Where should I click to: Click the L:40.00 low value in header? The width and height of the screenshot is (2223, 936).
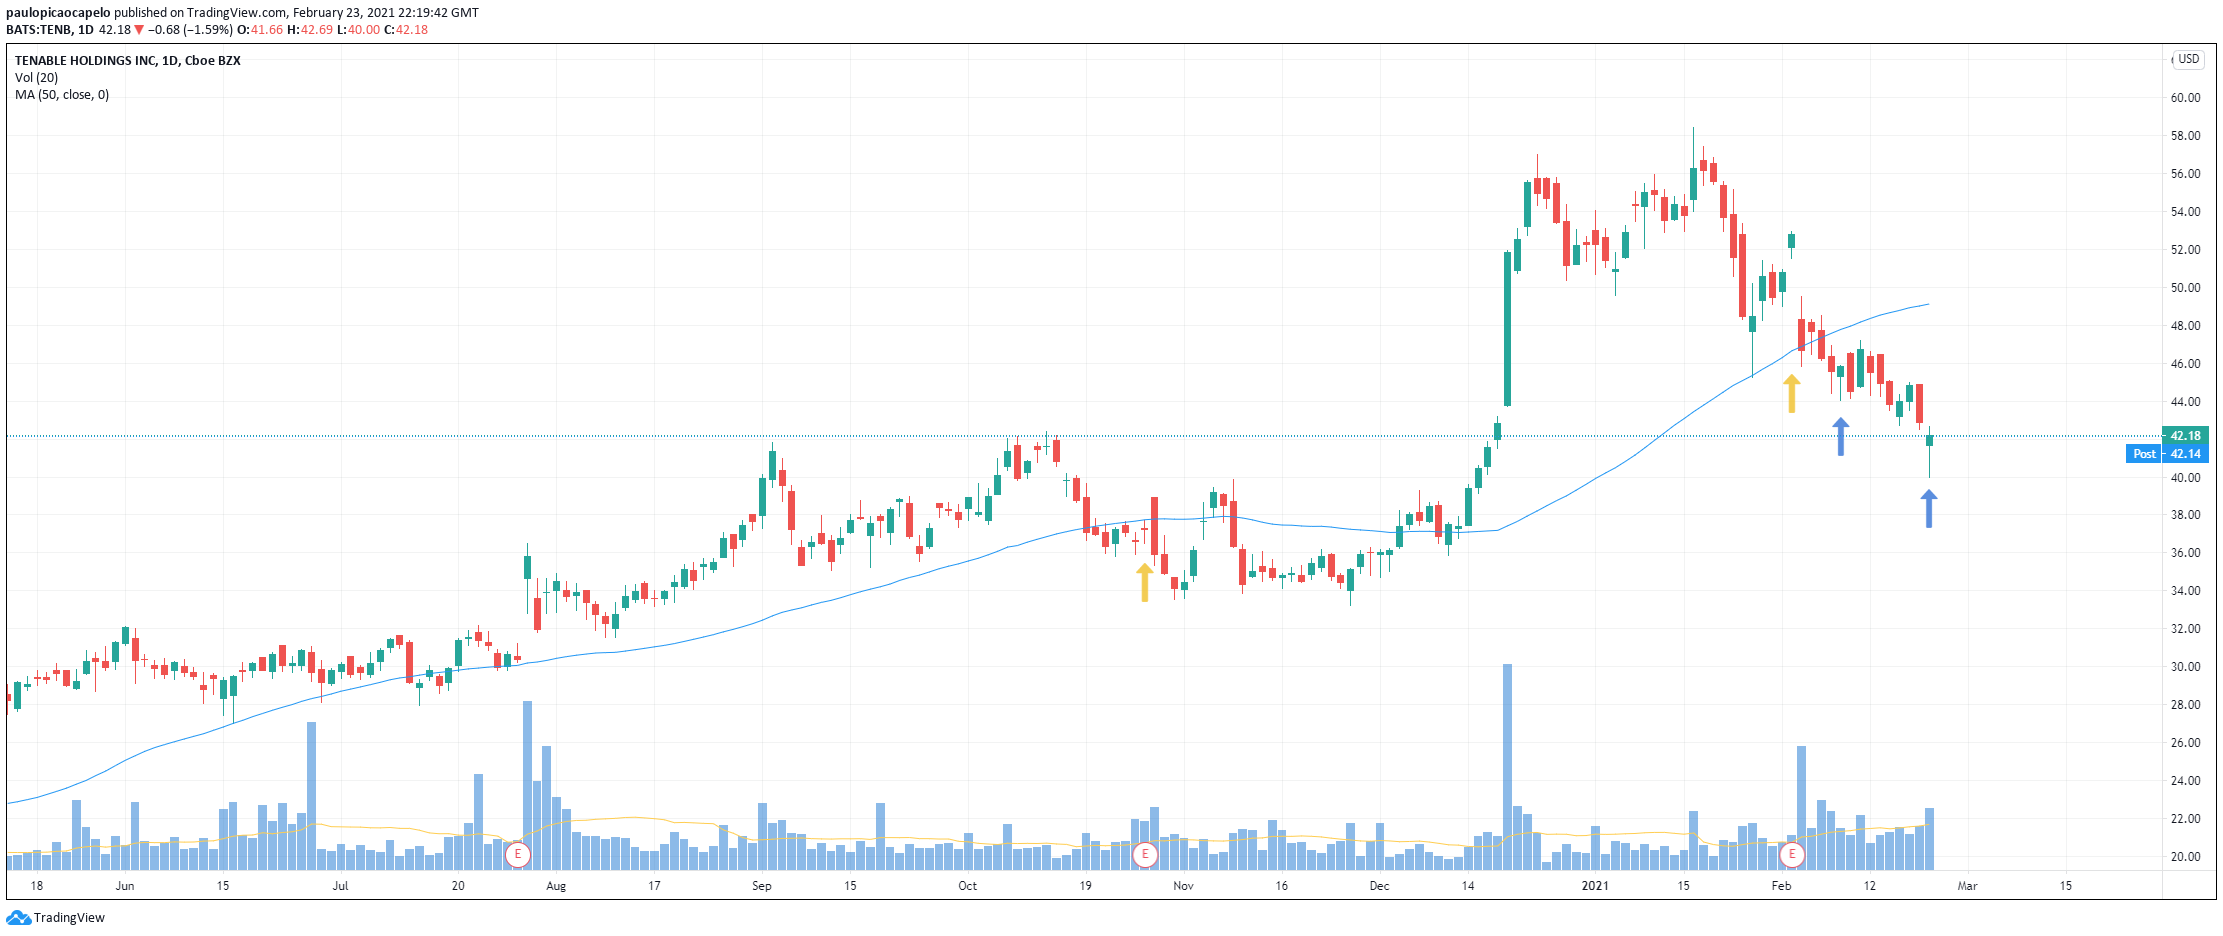pyautogui.click(x=358, y=30)
